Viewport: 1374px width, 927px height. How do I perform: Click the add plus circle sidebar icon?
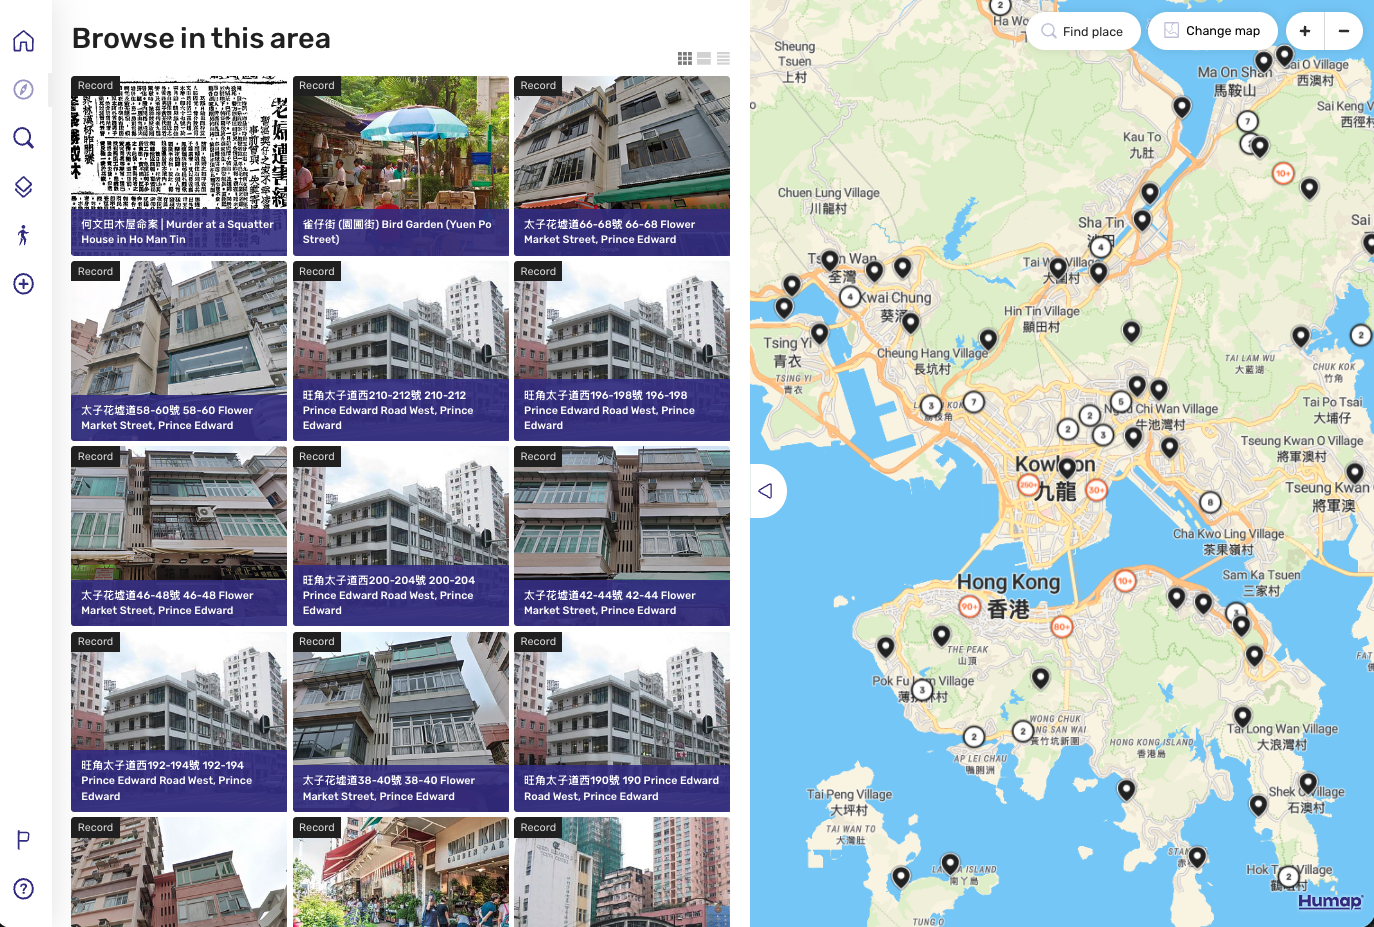(x=24, y=284)
